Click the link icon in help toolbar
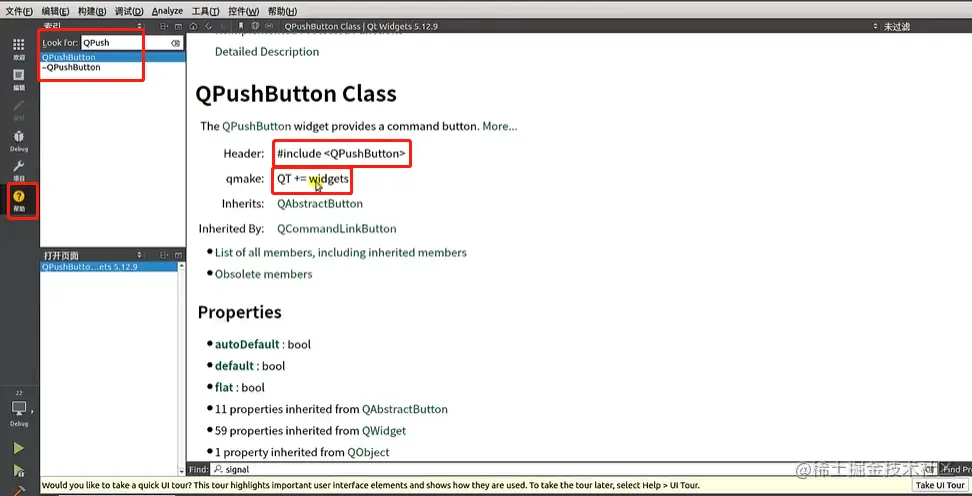The image size is (972, 496). [x=269, y=27]
